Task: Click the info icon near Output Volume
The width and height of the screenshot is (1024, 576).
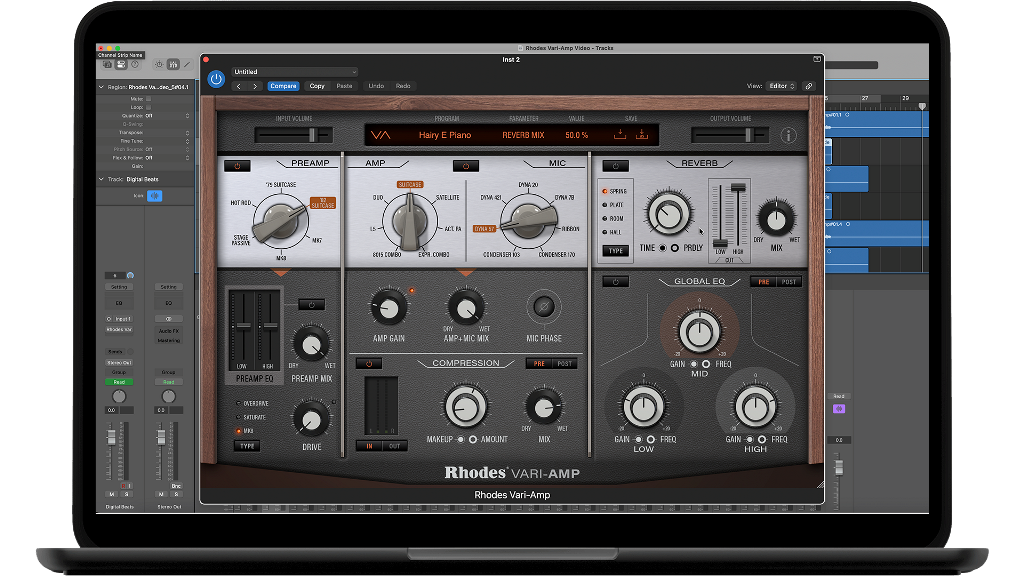Action: coord(788,135)
